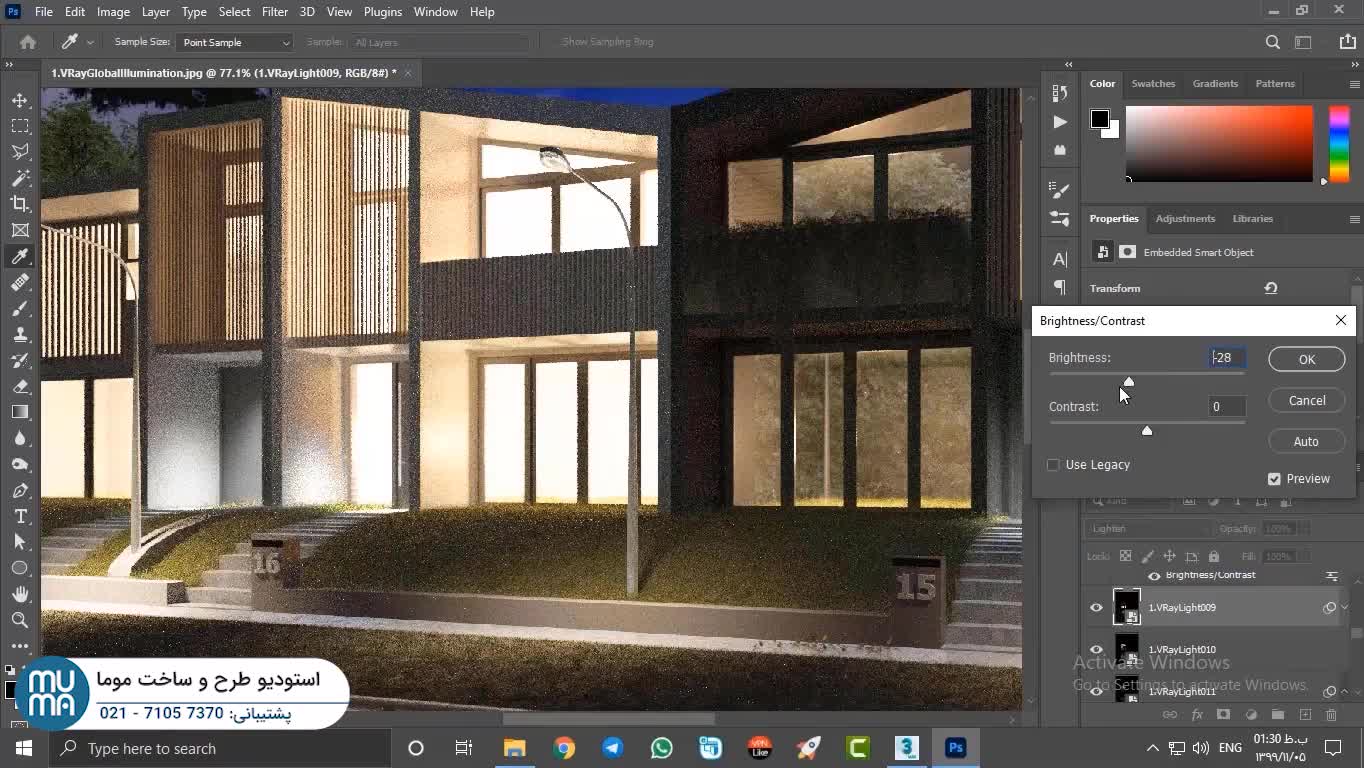The height and width of the screenshot is (768, 1364).
Task: Select the Hand tool
Action: (x=20, y=594)
